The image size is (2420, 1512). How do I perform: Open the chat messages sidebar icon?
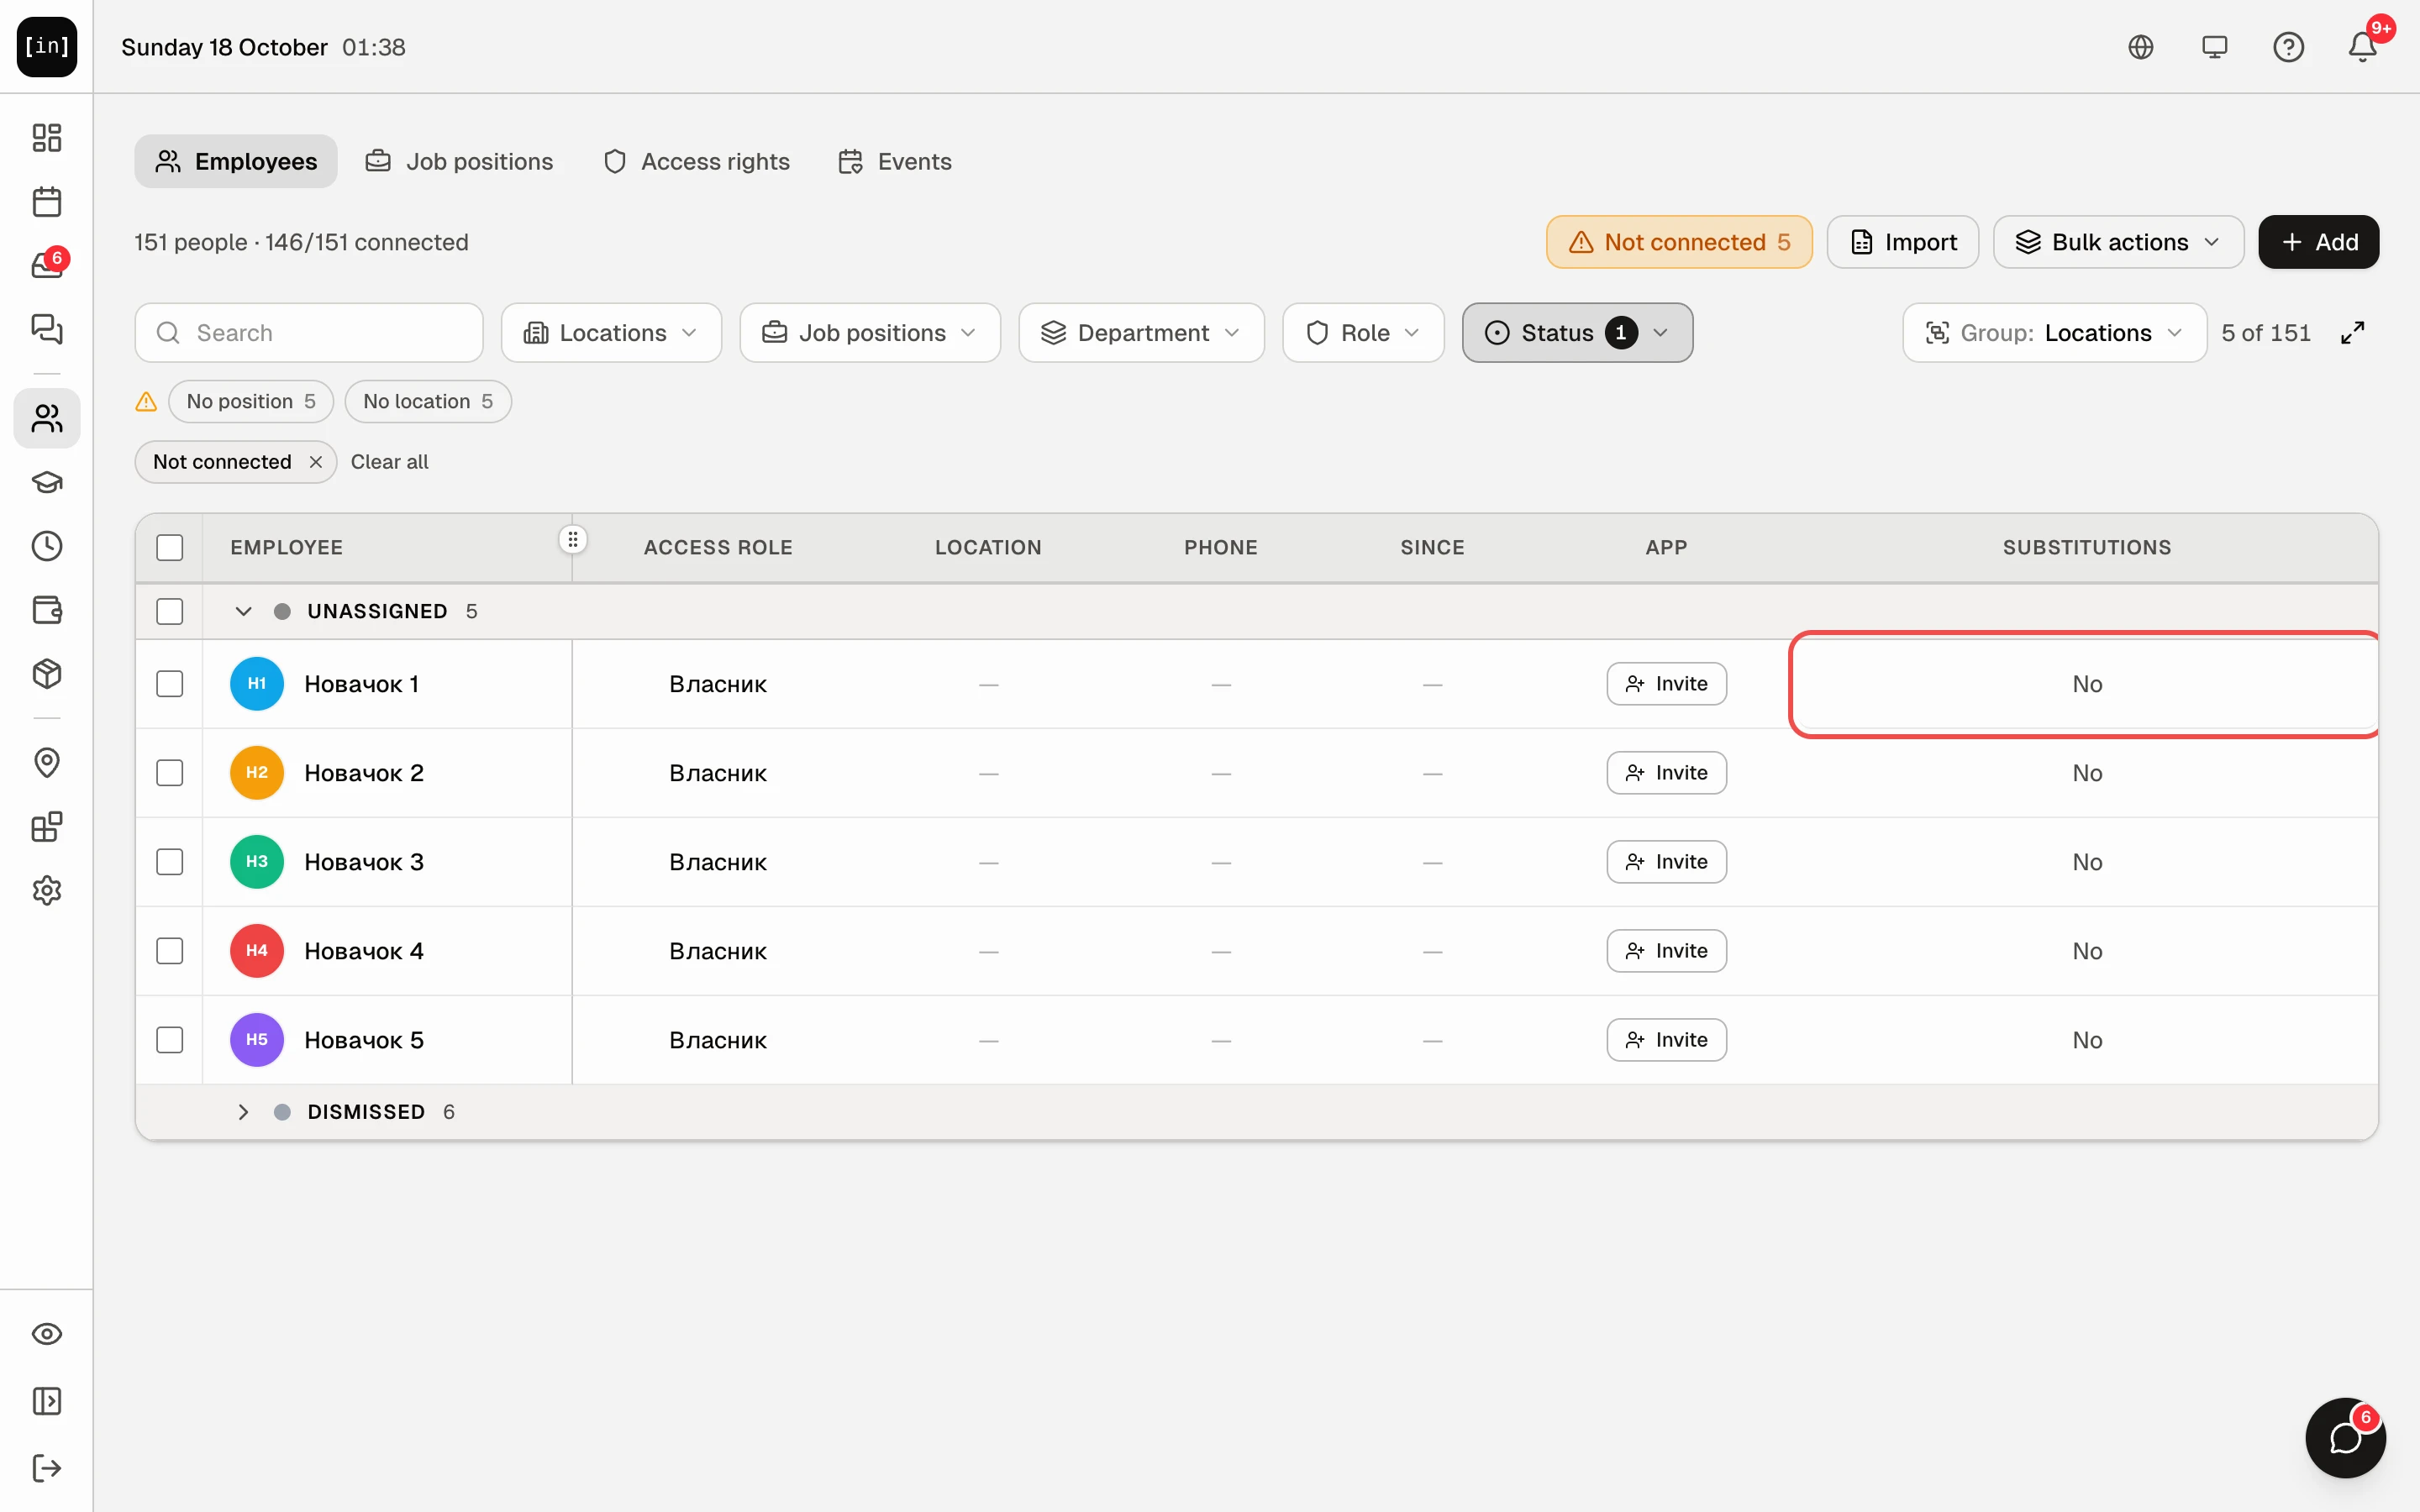pos(46,329)
